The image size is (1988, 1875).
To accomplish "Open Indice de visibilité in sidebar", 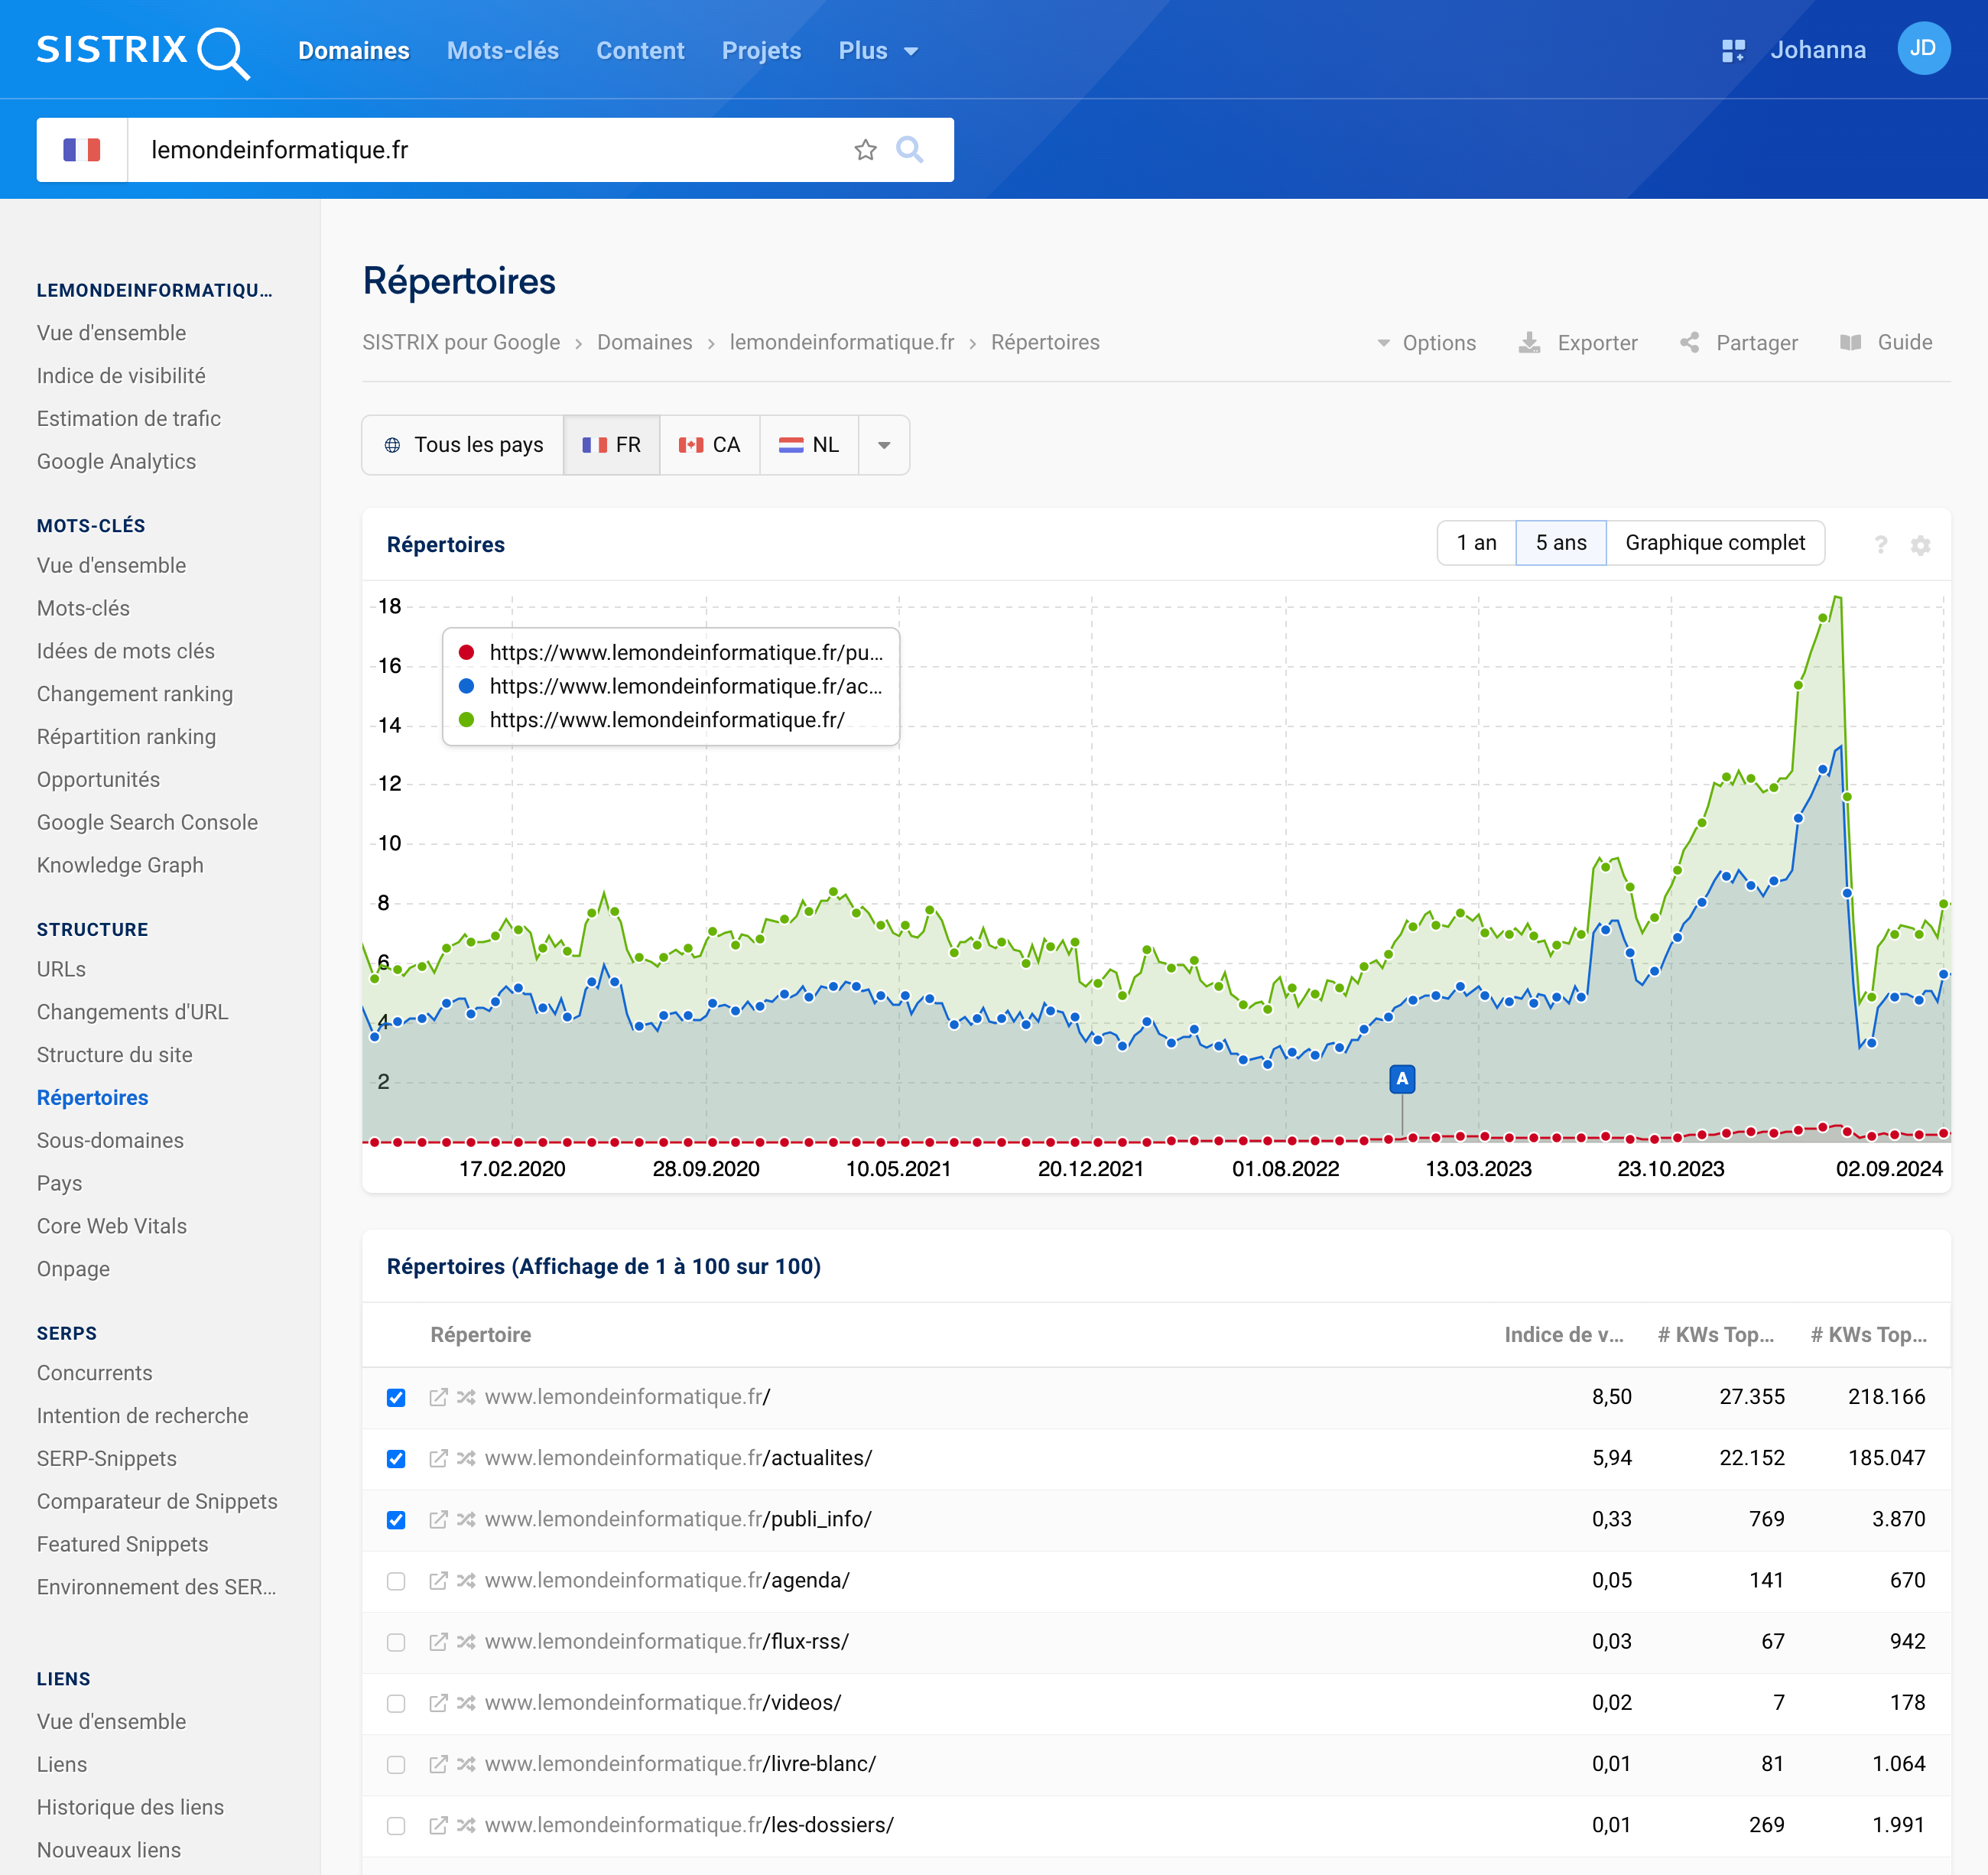I will (121, 376).
